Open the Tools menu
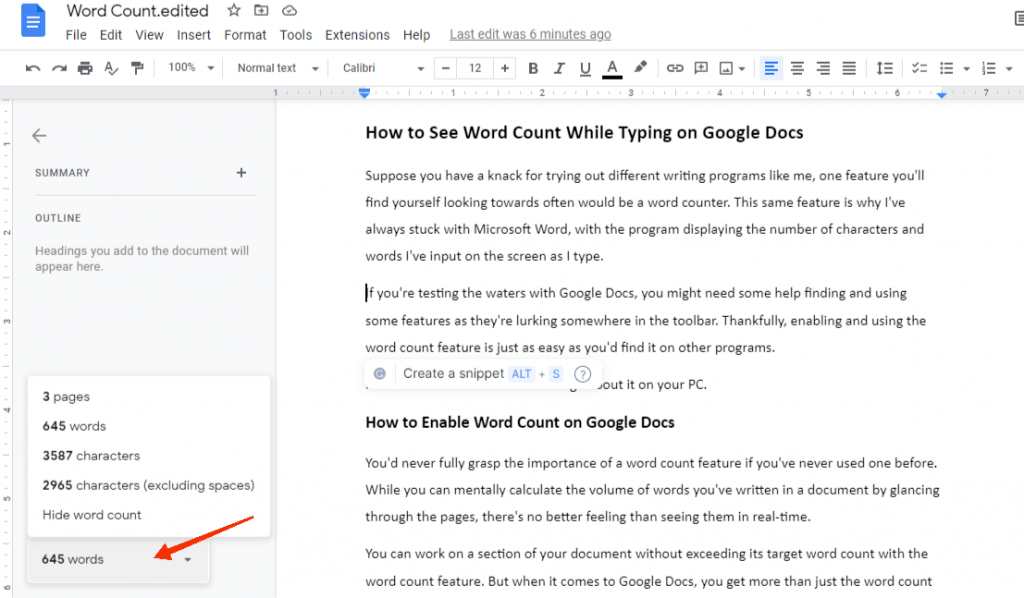This screenshot has width=1024, height=598. [x=295, y=34]
